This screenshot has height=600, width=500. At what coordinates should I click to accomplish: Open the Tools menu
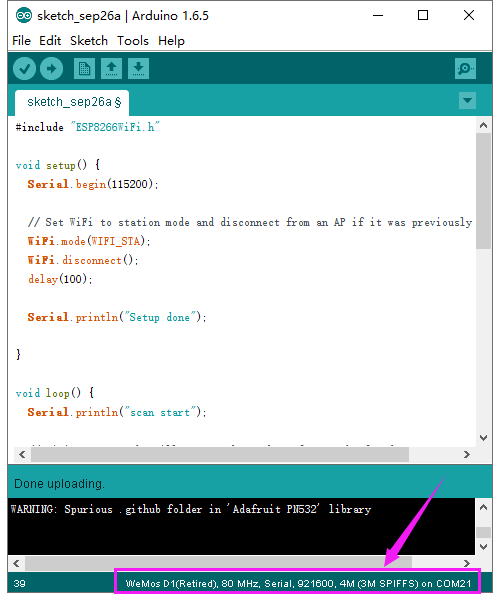[133, 41]
